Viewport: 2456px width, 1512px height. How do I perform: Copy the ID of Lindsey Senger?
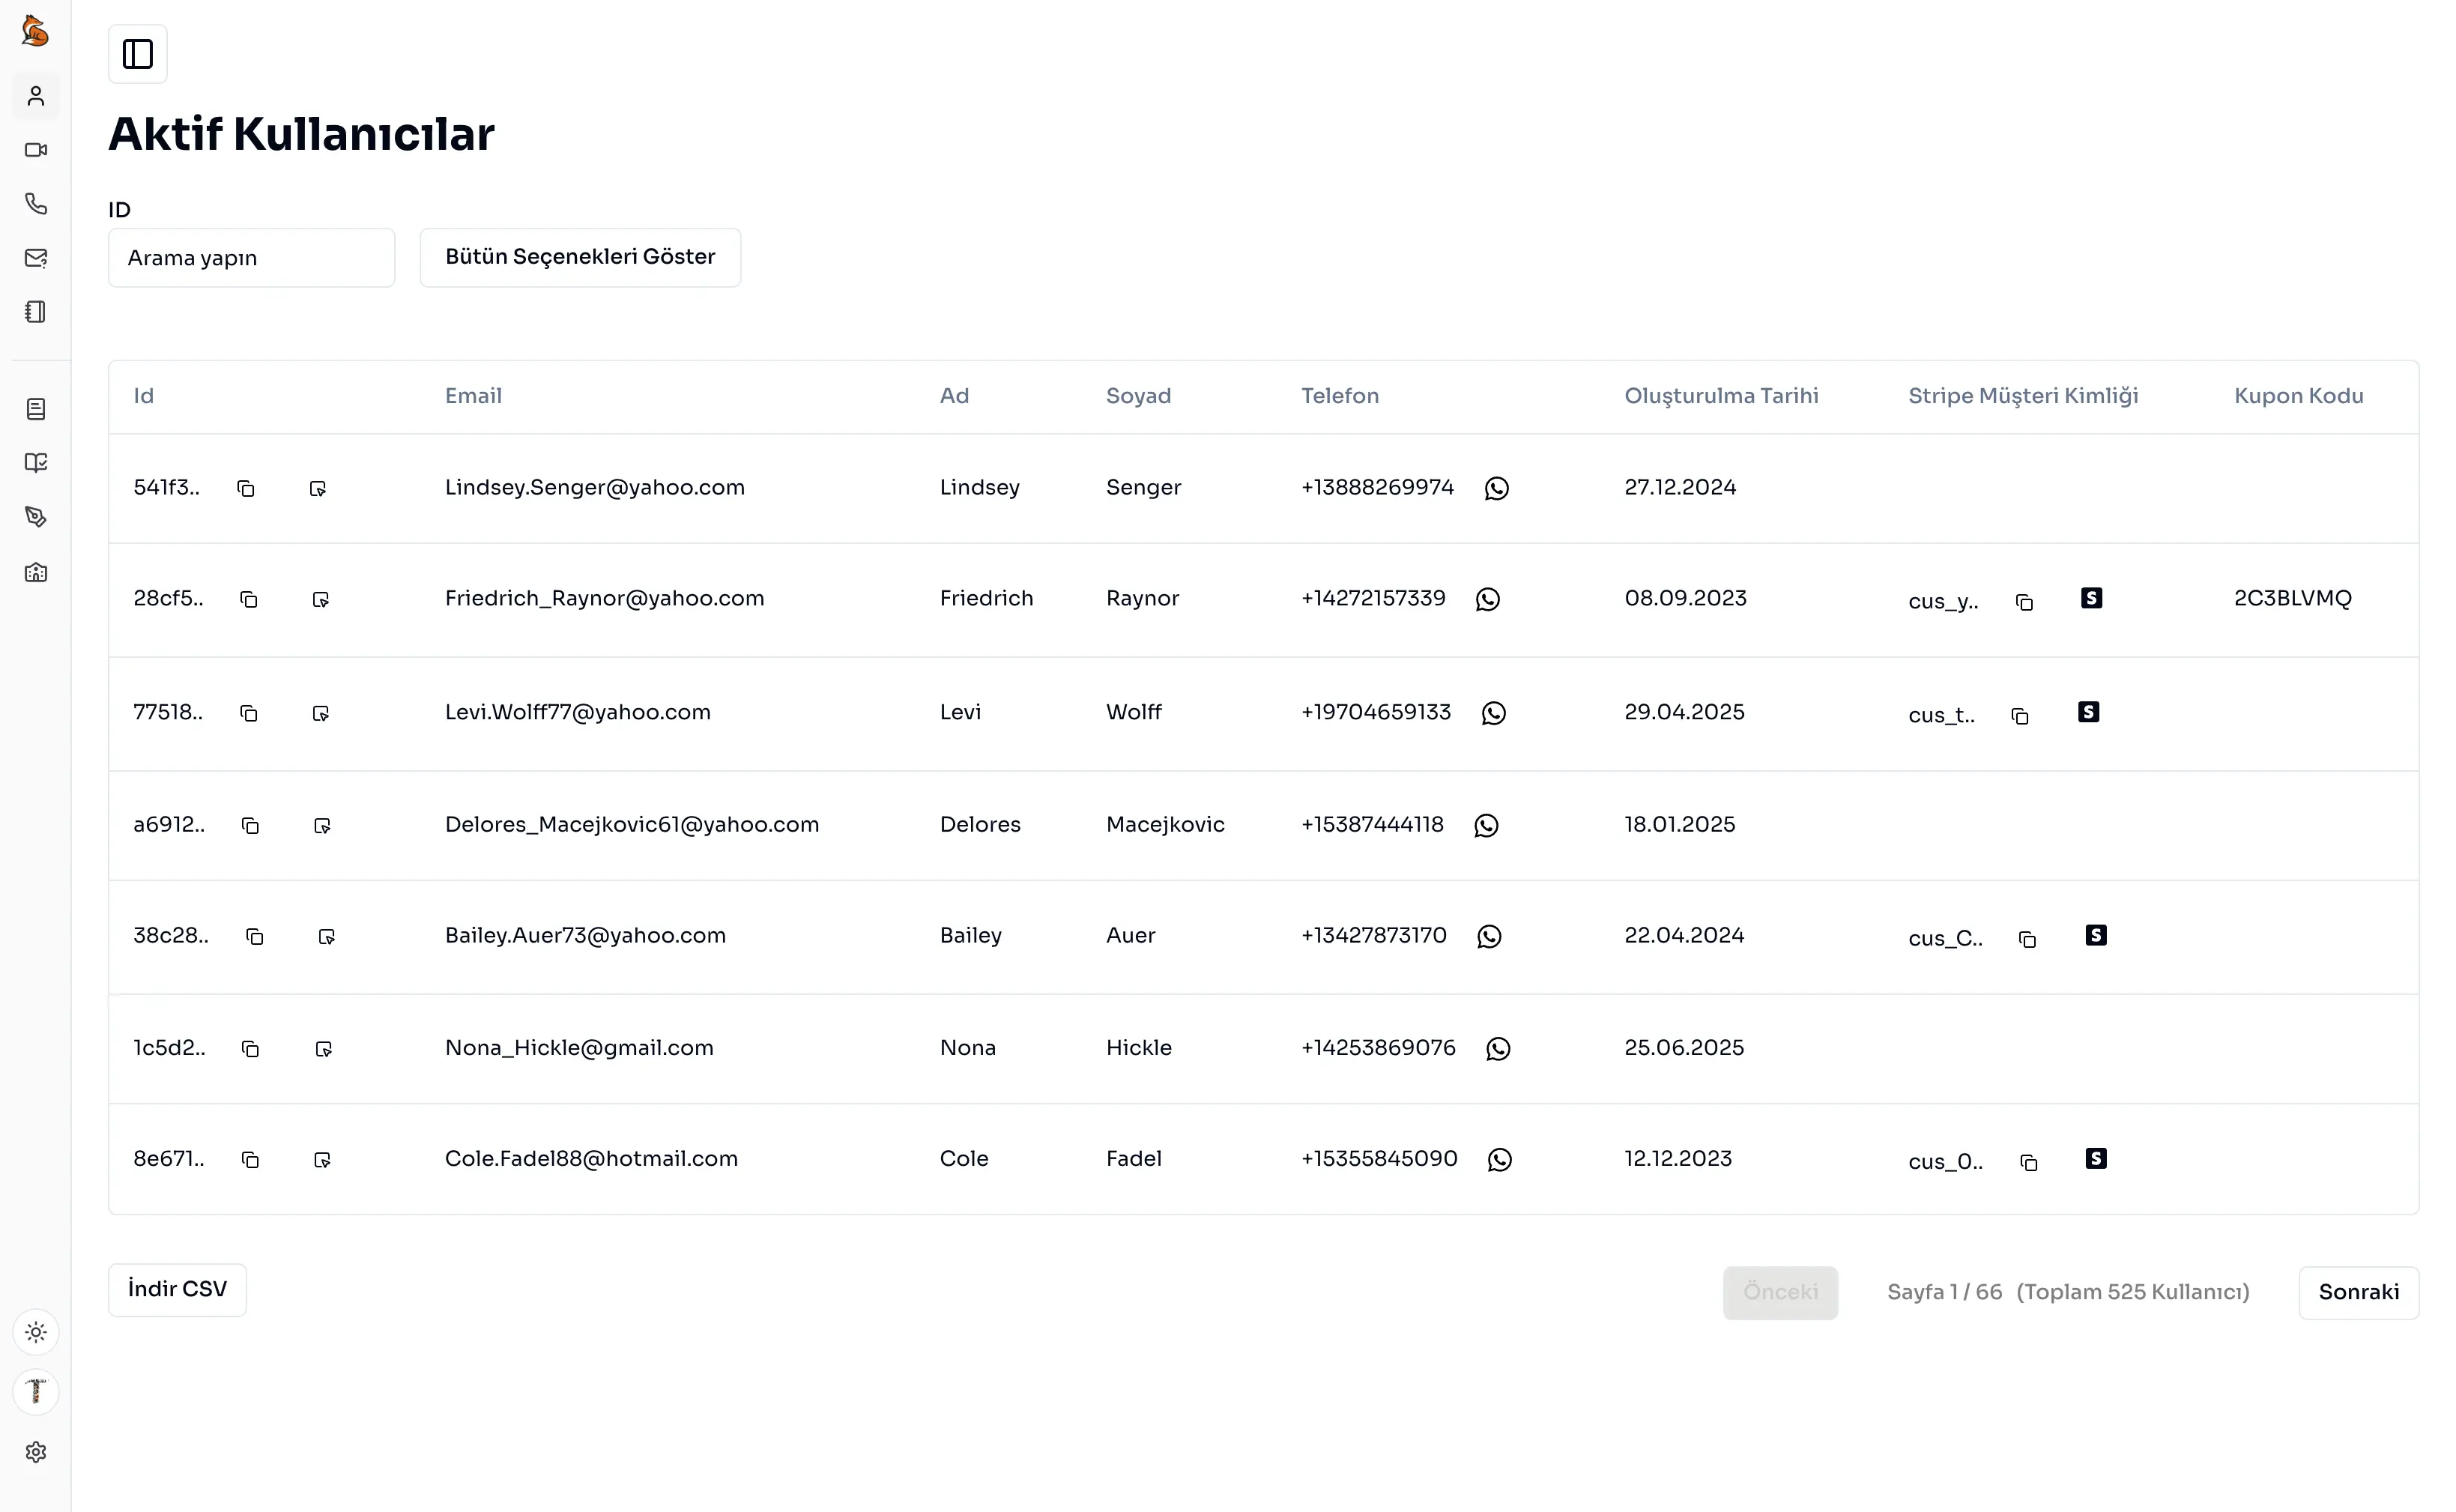(246, 489)
